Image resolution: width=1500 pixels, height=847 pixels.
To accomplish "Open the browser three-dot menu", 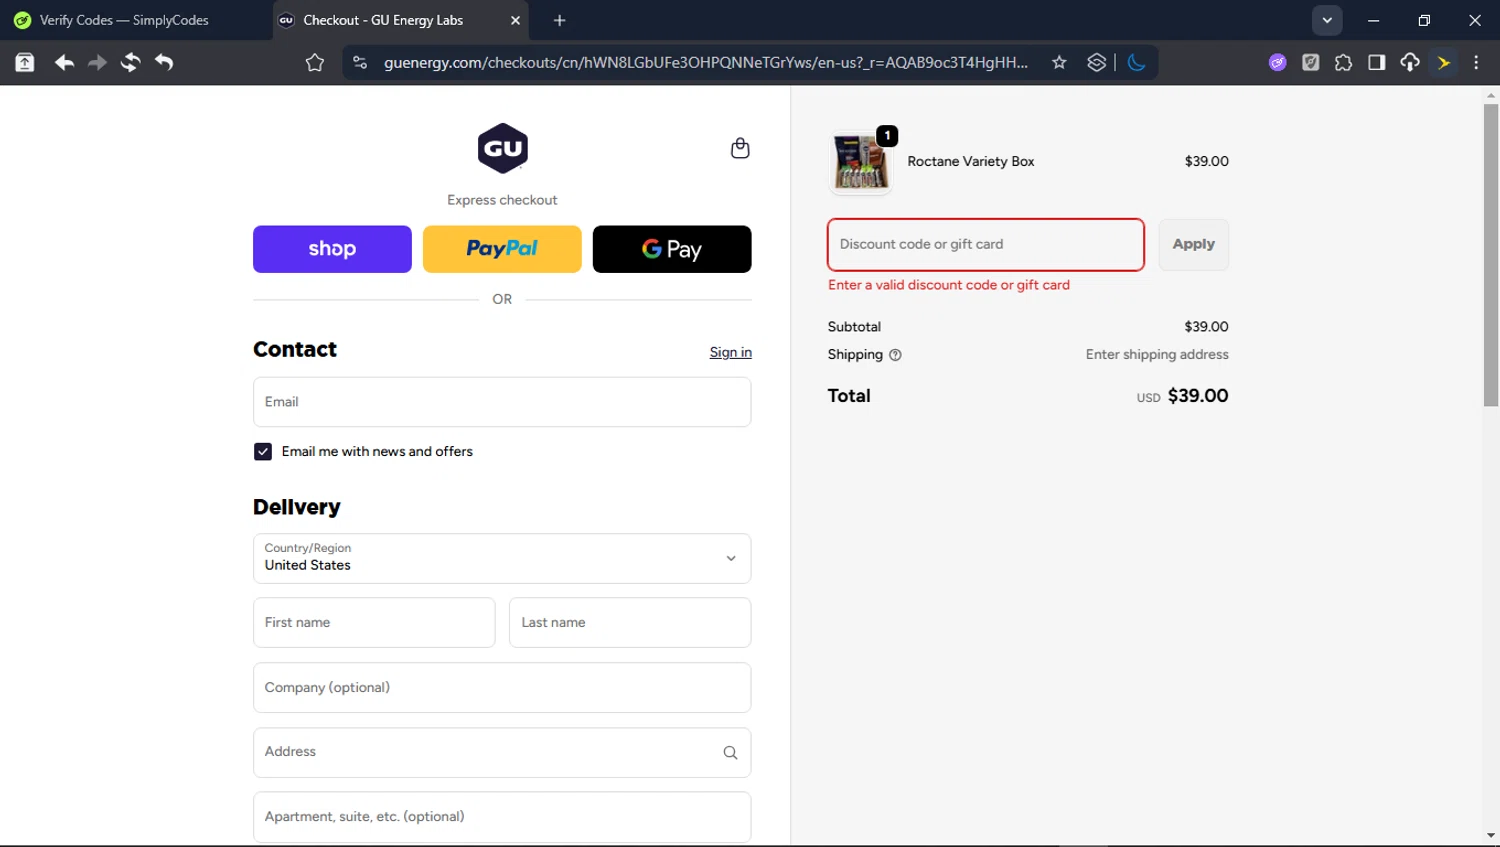I will 1476,62.
